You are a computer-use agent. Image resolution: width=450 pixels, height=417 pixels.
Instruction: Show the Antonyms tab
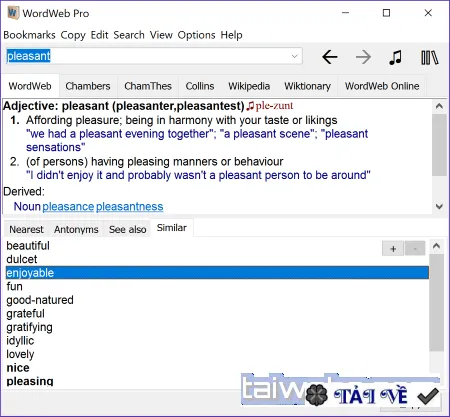pos(76,229)
